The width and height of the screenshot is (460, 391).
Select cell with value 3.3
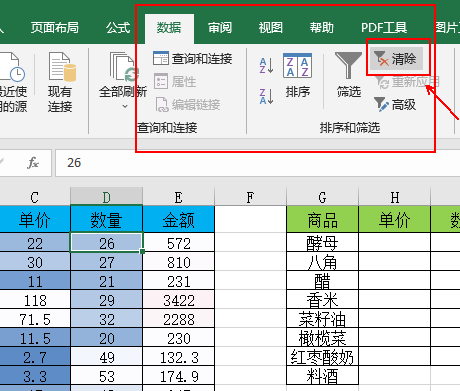pyautogui.click(x=35, y=376)
